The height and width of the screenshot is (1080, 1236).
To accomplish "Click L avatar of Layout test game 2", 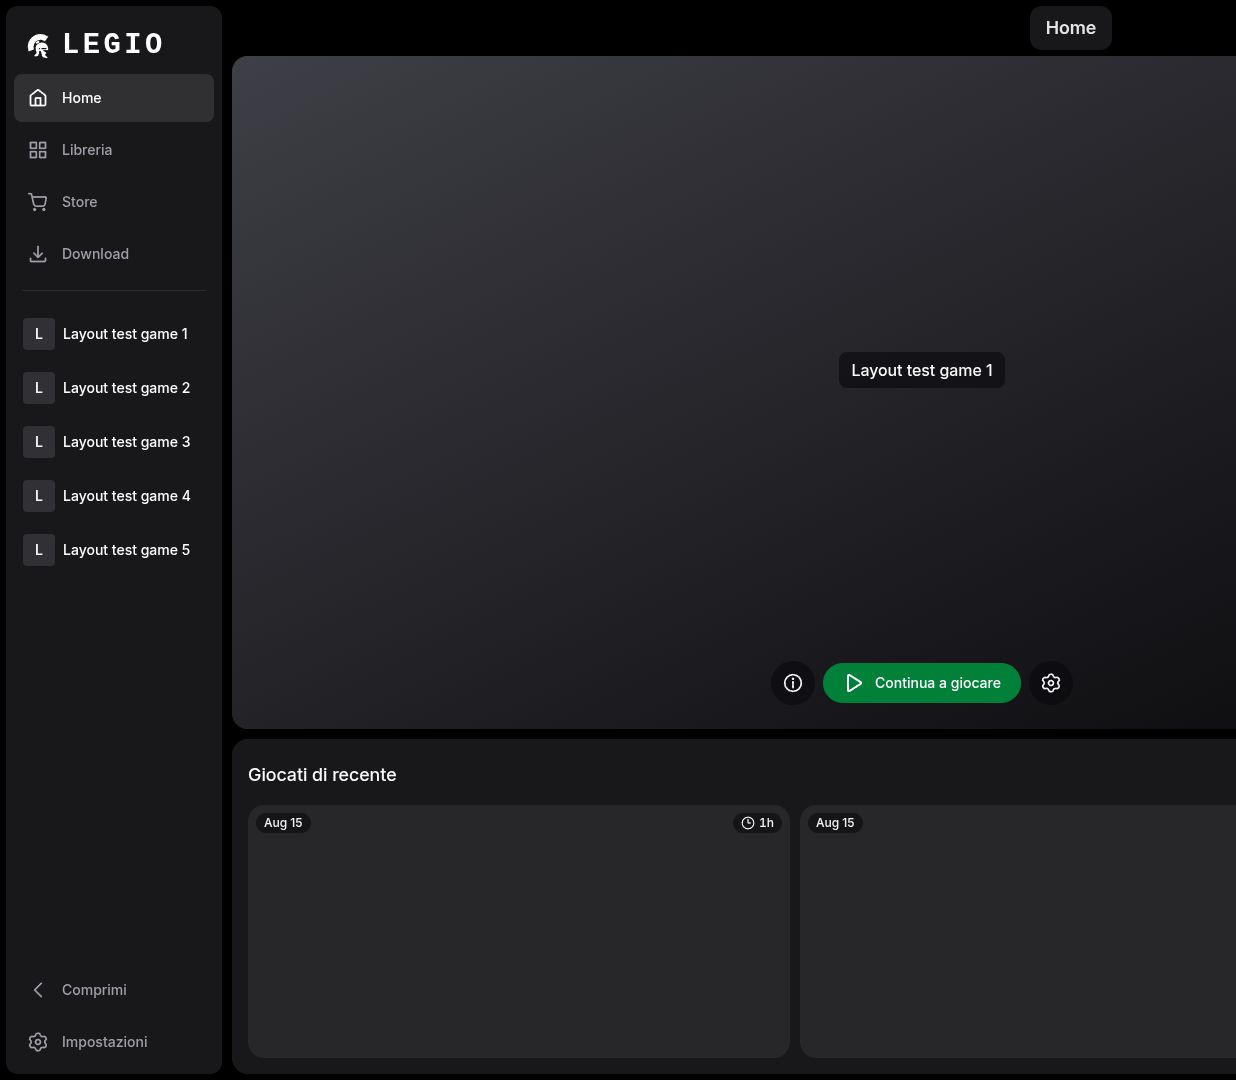I will pos(39,388).
